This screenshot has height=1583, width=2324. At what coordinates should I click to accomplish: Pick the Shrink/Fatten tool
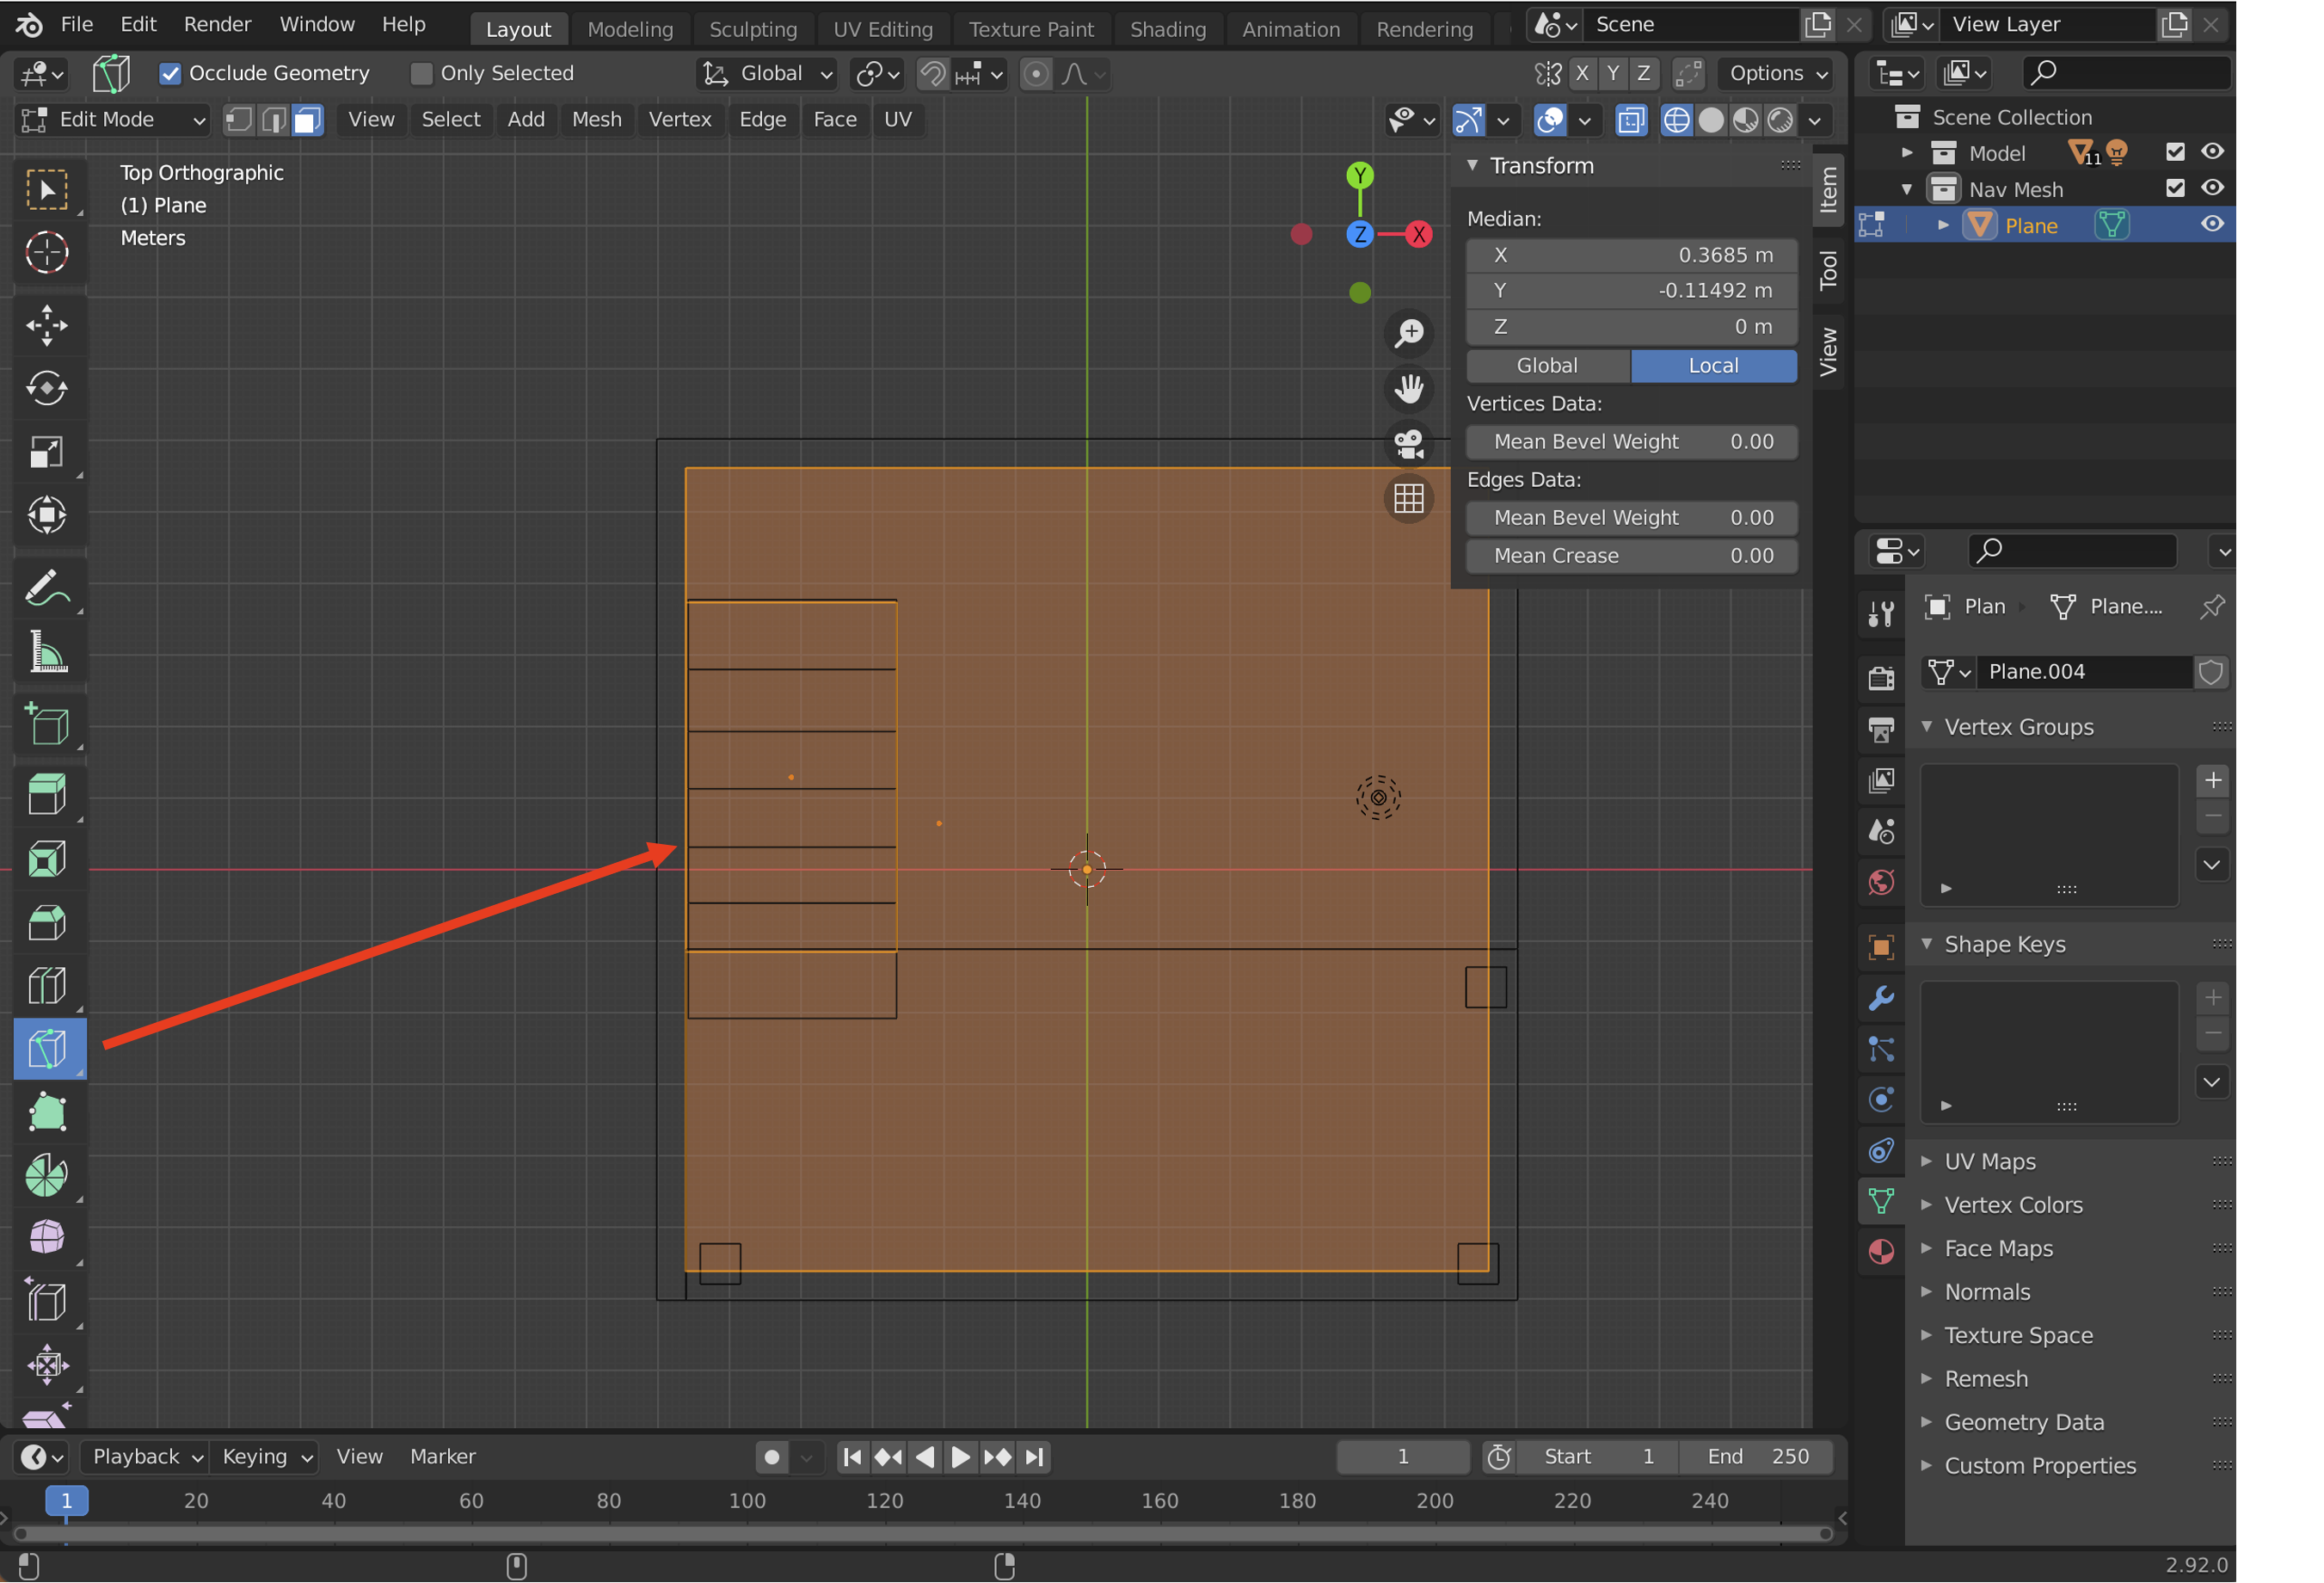tap(47, 1365)
